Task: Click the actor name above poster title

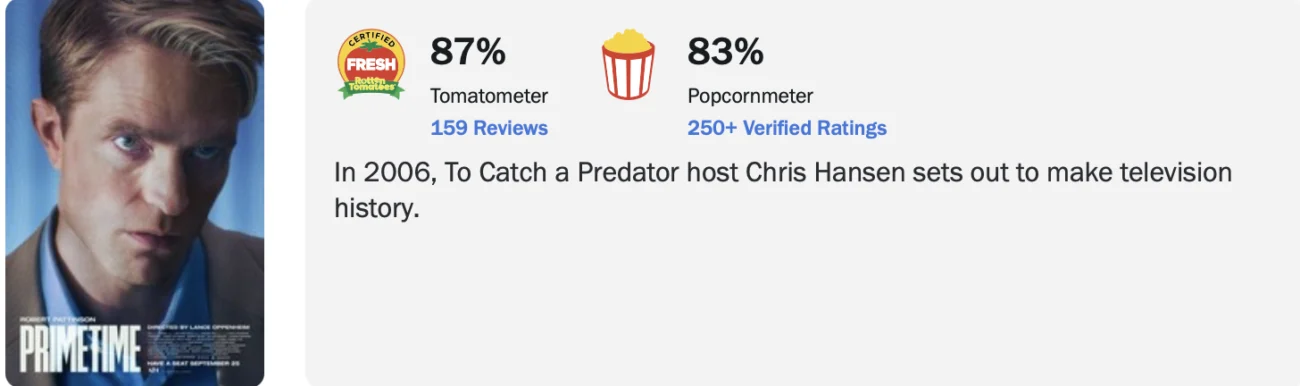Action: tap(58, 320)
